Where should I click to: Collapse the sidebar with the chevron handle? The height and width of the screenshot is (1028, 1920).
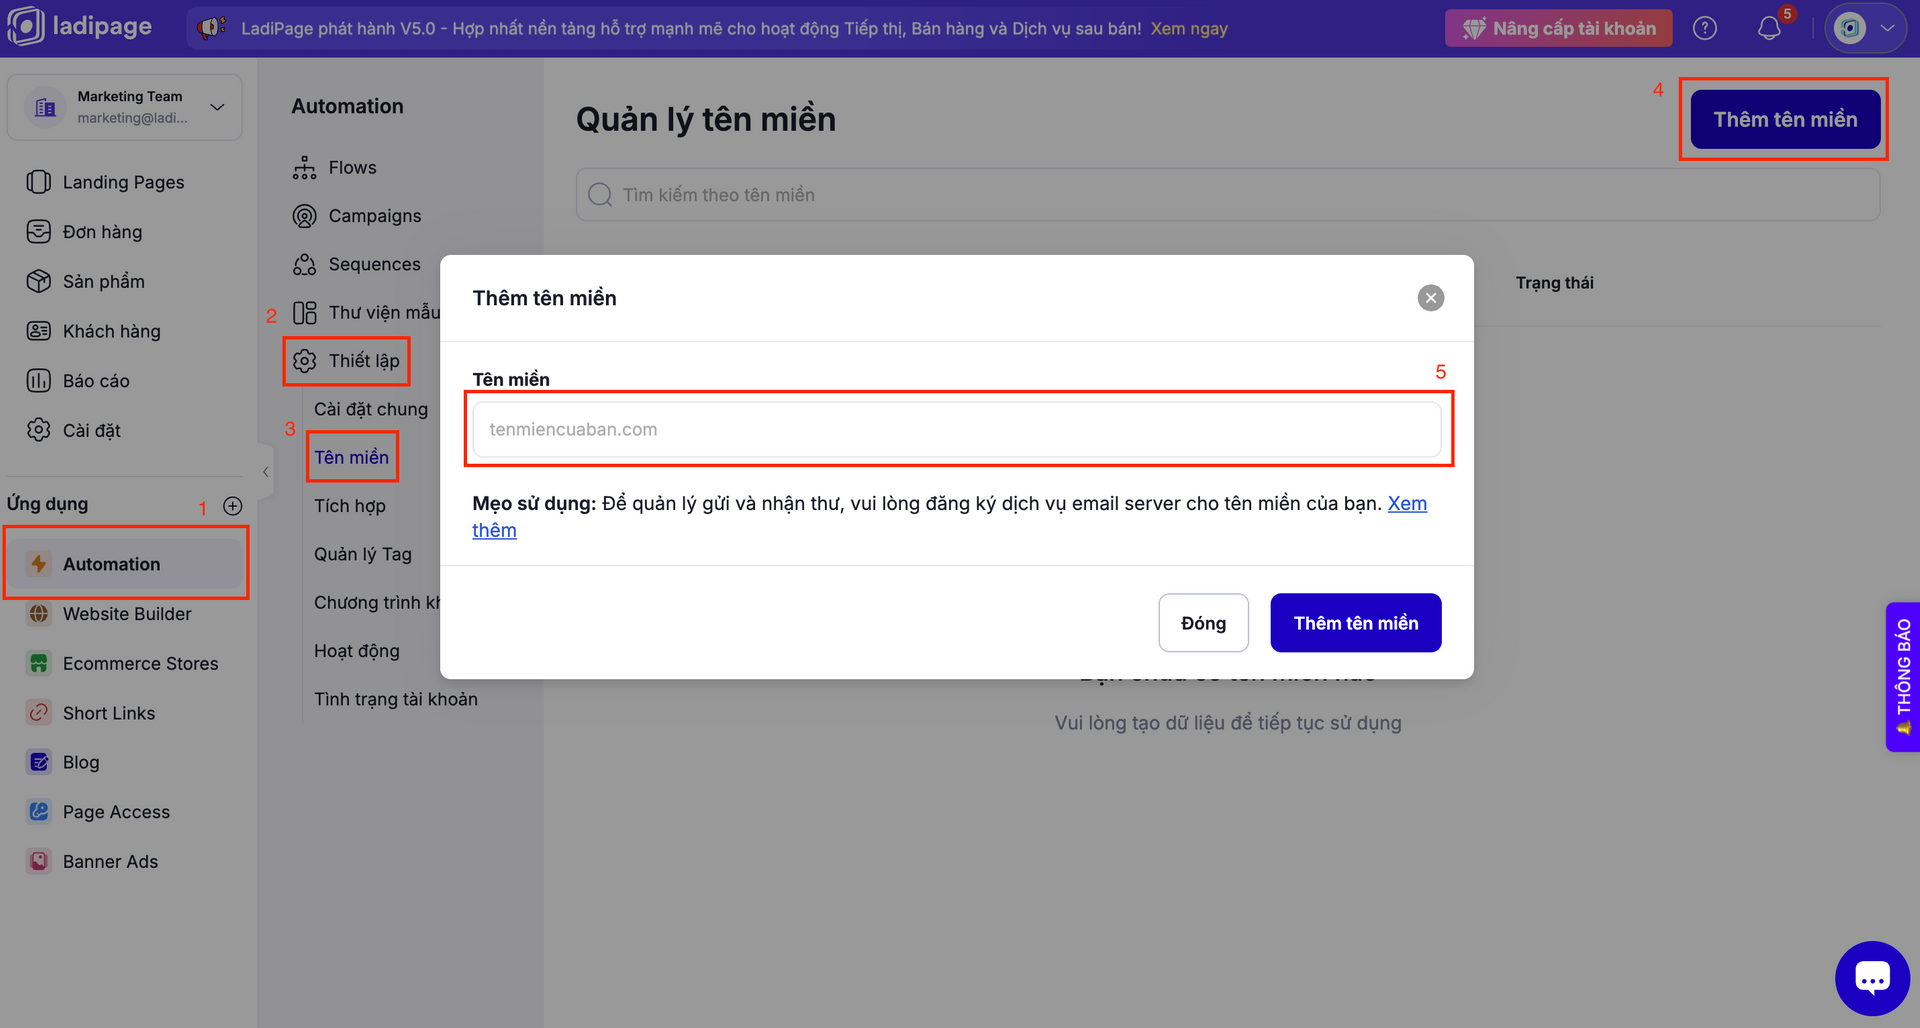266,472
